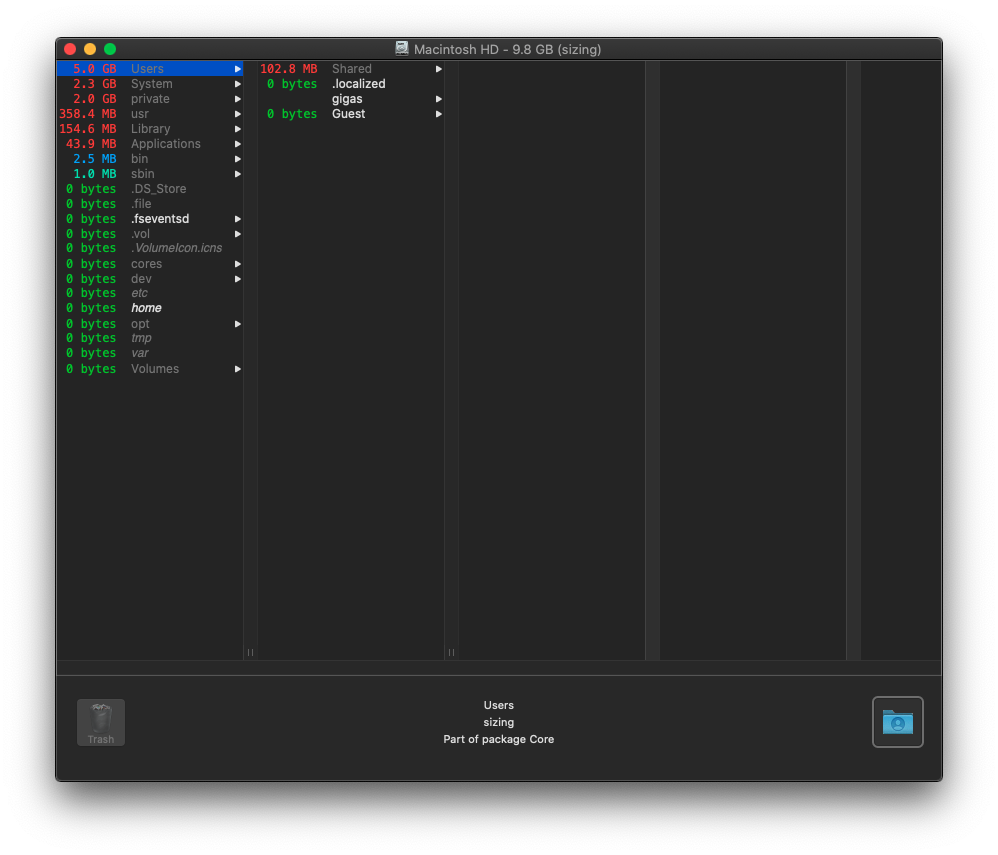The width and height of the screenshot is (998, 855).
Task: Select the Shared folder name
Action: click(351, 69)
